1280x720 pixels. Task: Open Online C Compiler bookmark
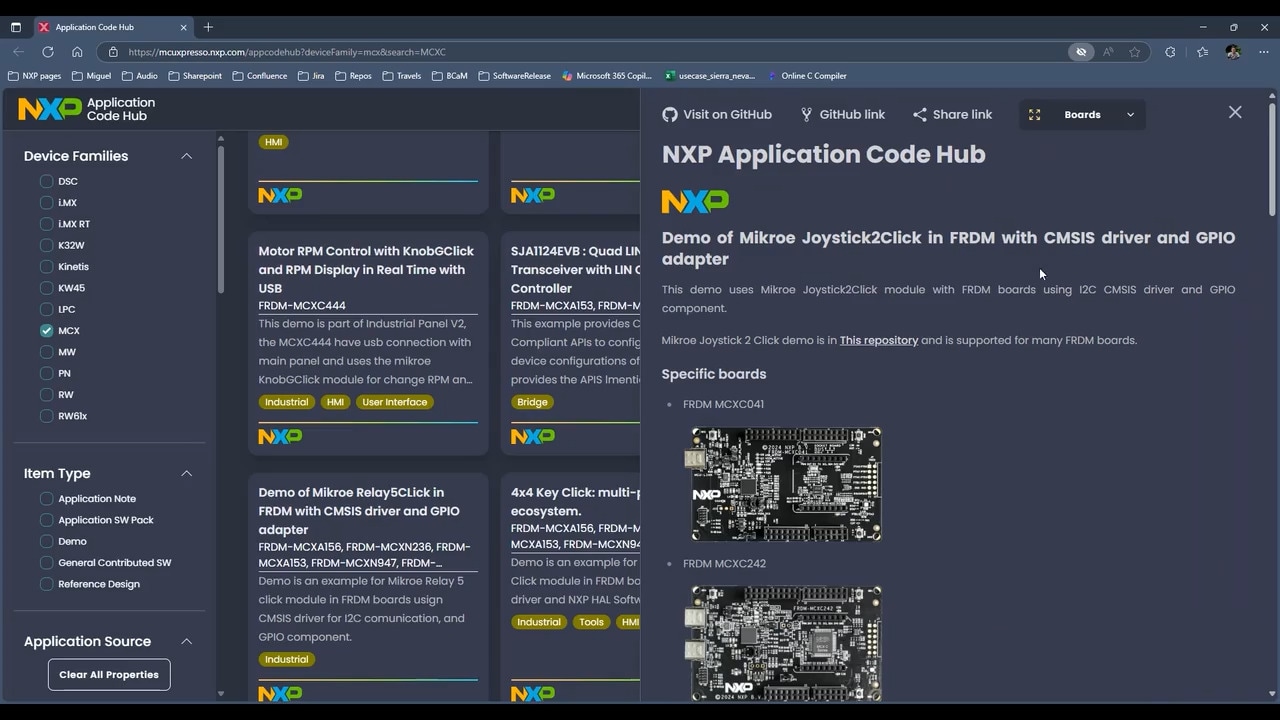pos(807,76)
